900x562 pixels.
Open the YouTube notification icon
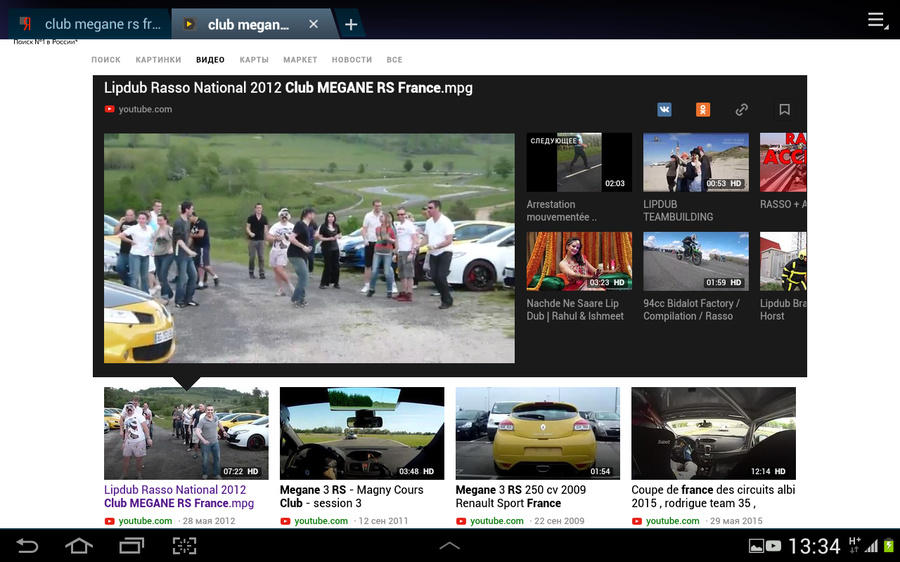(x=773, y=546)
